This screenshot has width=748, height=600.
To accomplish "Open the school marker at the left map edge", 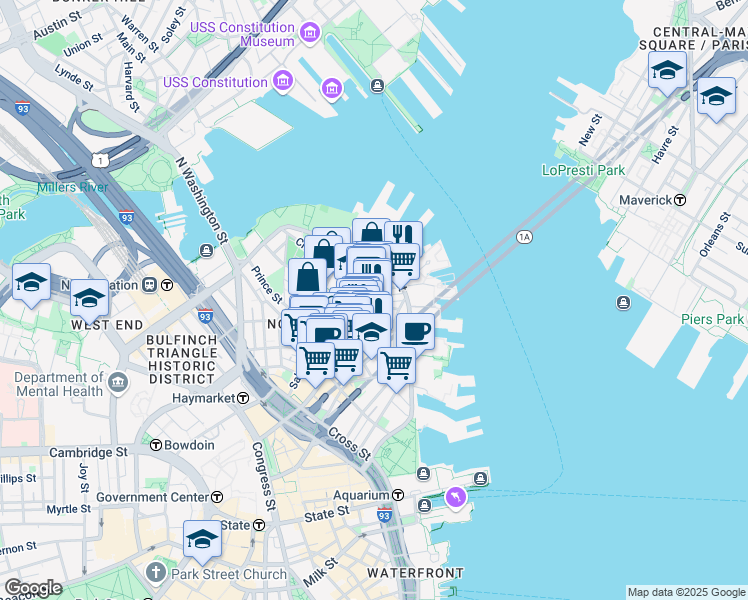I will (x=31, y=282).
